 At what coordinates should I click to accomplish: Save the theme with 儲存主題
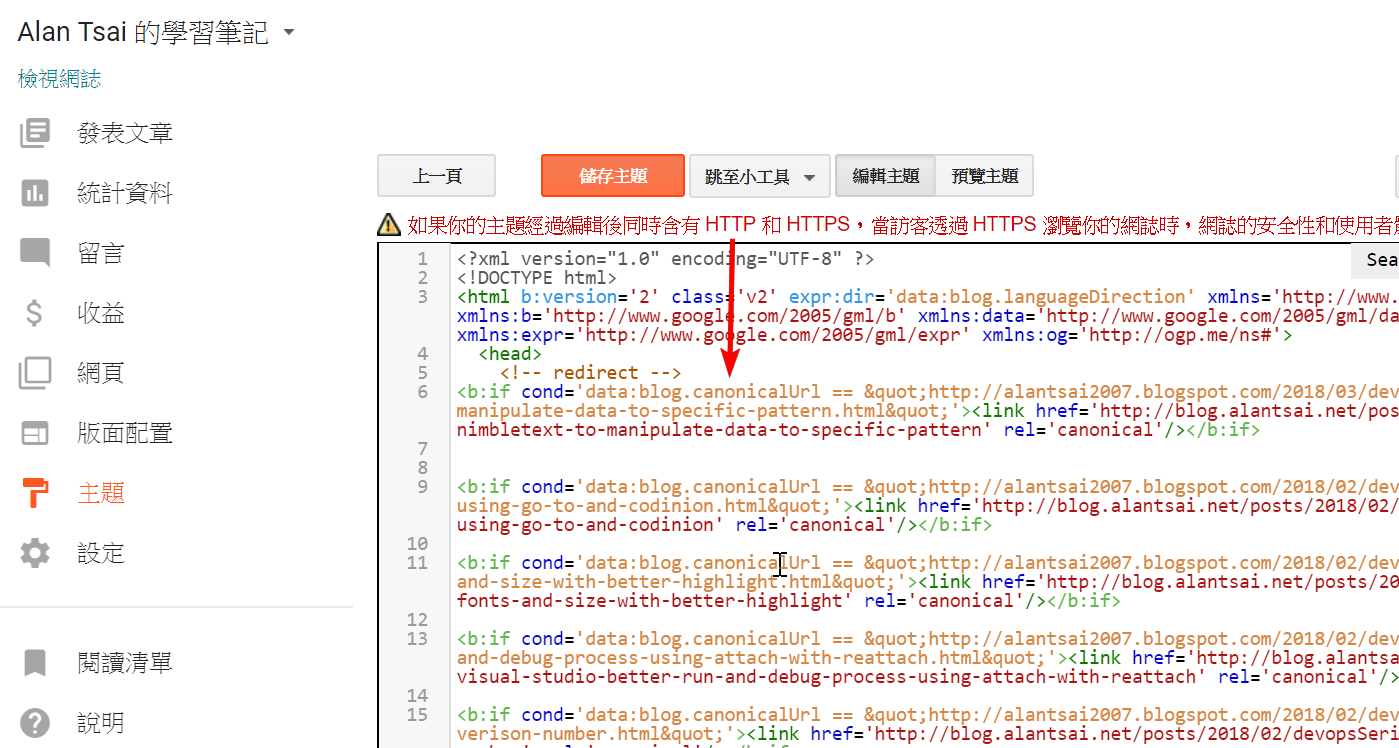coord(613,176)
